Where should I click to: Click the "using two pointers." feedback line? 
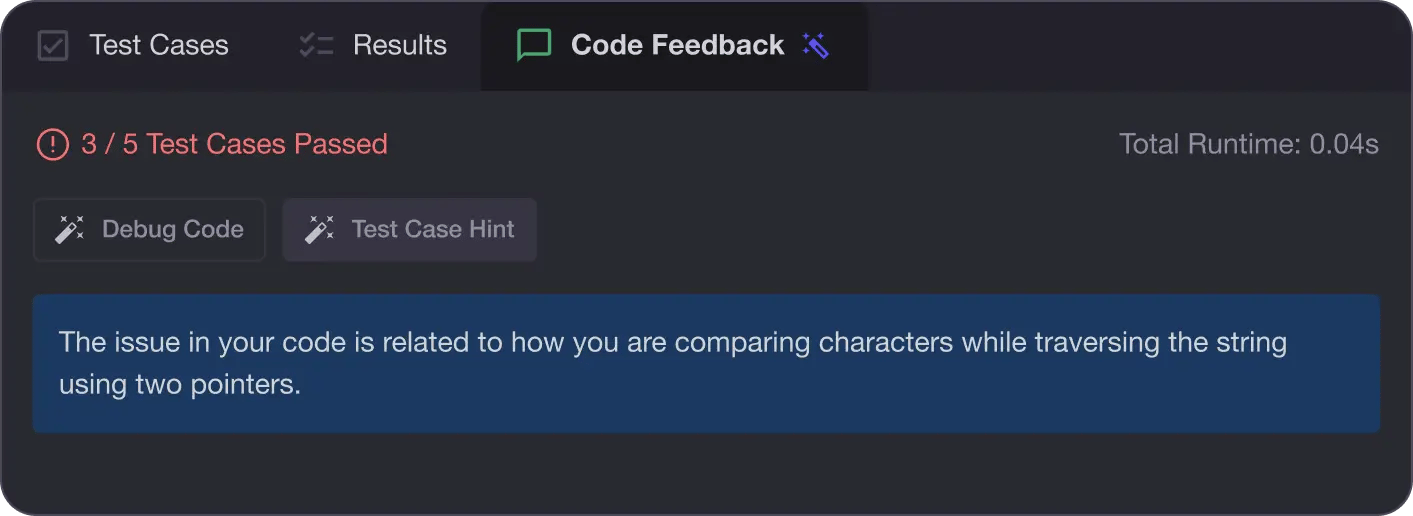180,385
